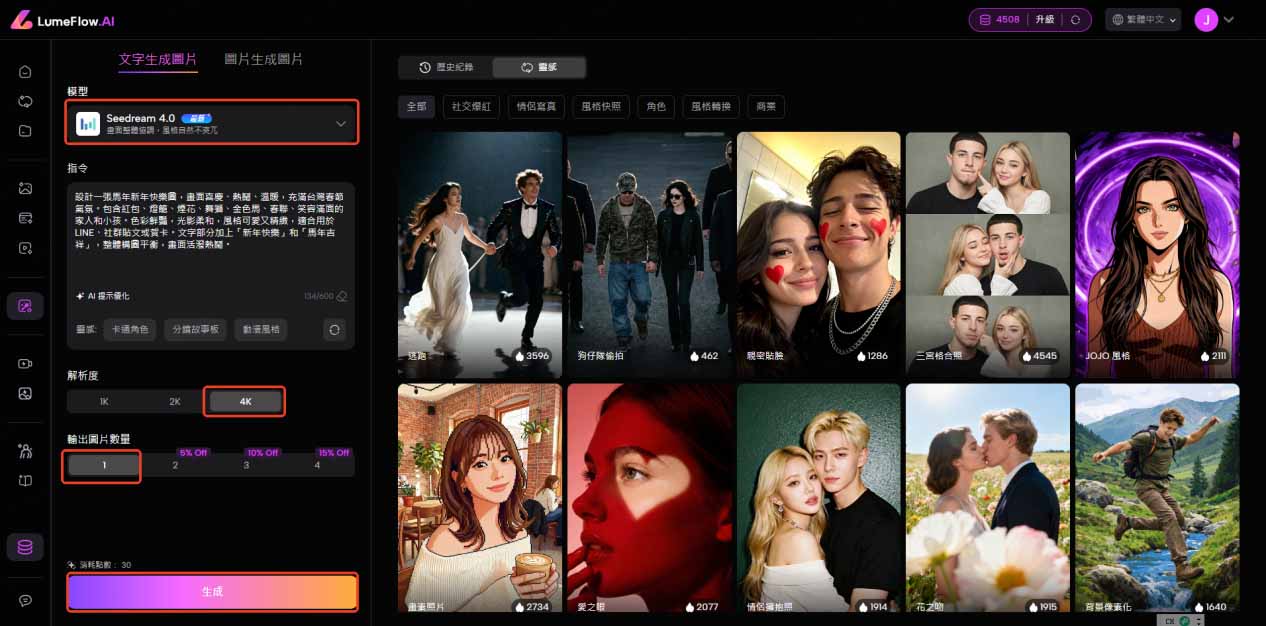Viewport: 1266px width, 626px height.
Task: Open the 繁體中文 language dropdown
Action: tap(1144, 19)
